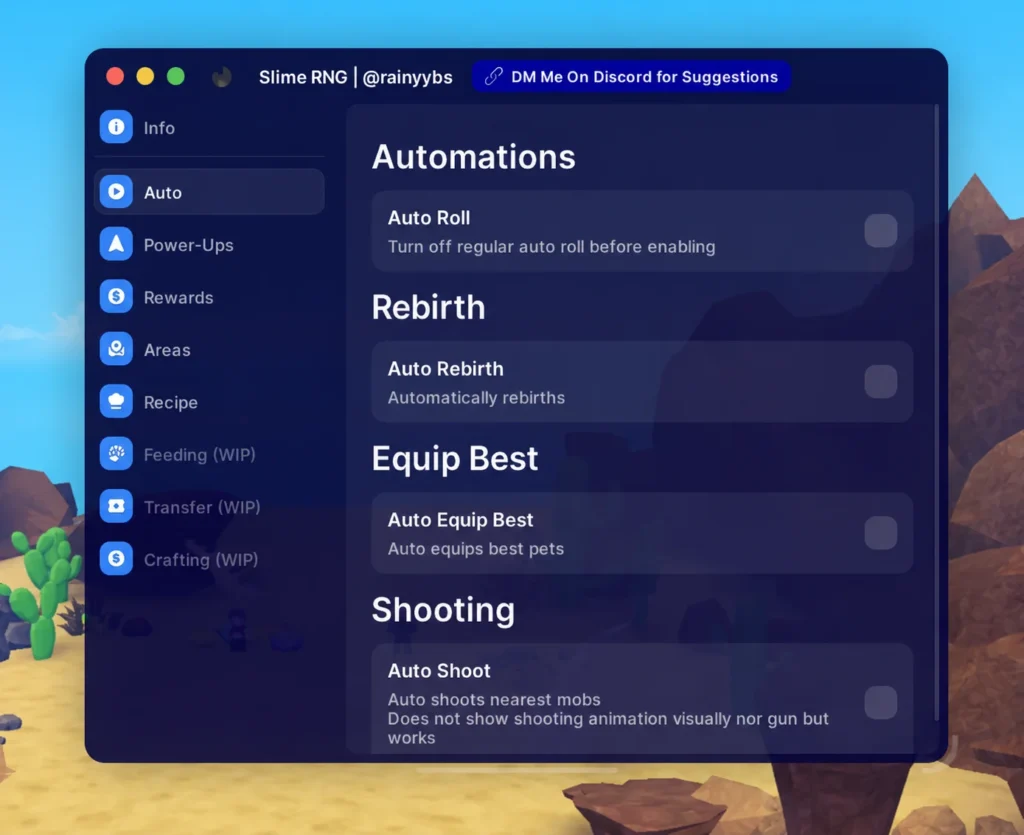
Task: Click the Crafting (WIP) coin icon
Action: pos(116,558)
